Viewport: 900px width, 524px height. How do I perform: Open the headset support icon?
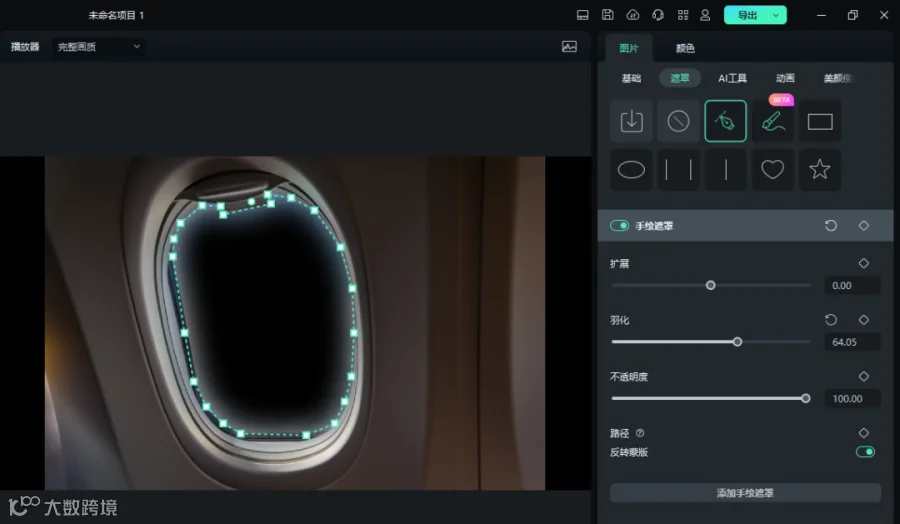[x=658, y=15]
